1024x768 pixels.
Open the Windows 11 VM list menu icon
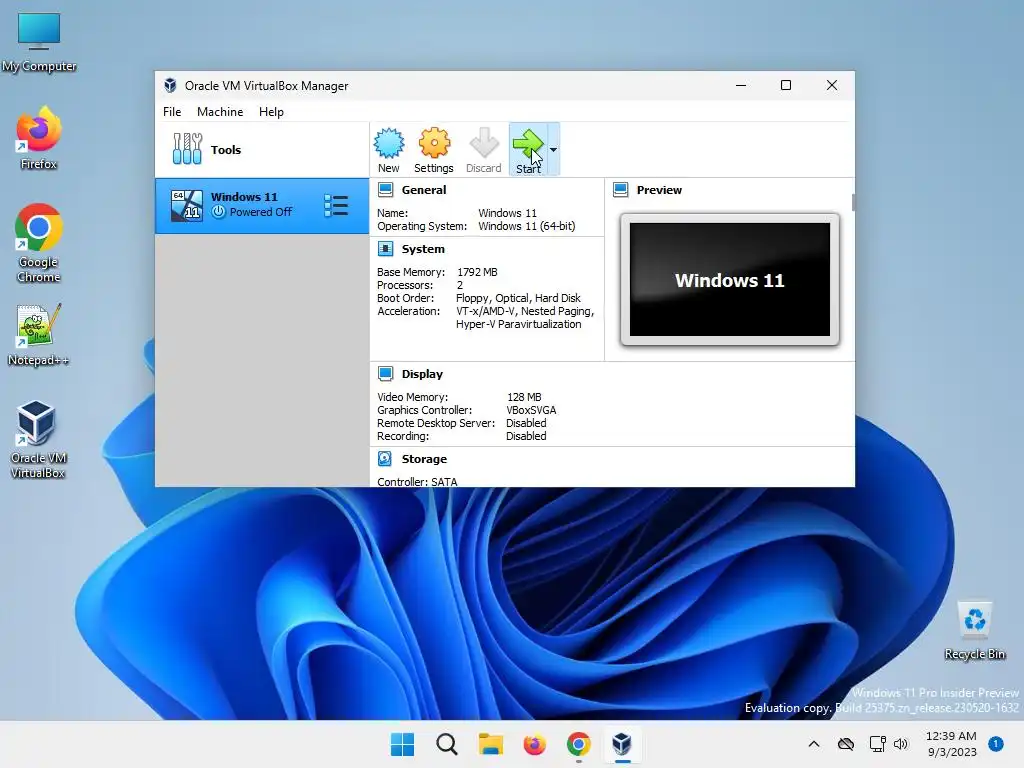(336, 206)
